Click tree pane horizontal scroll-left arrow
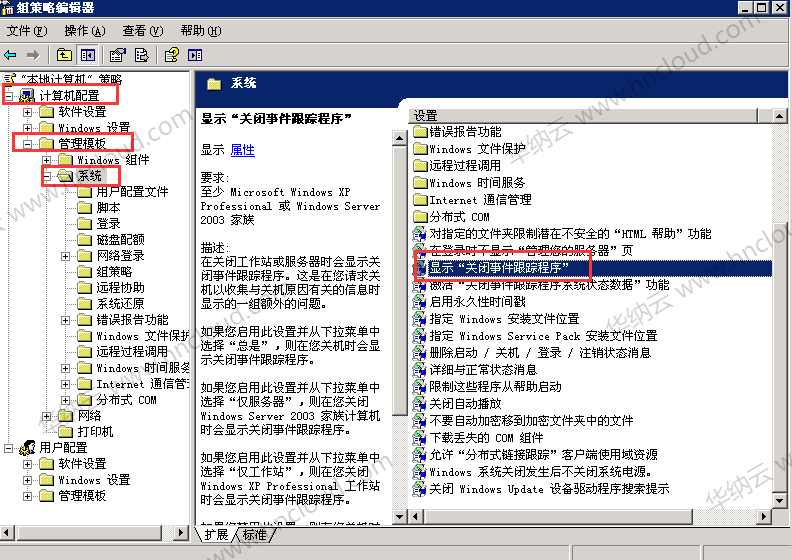 pos(7,532)
